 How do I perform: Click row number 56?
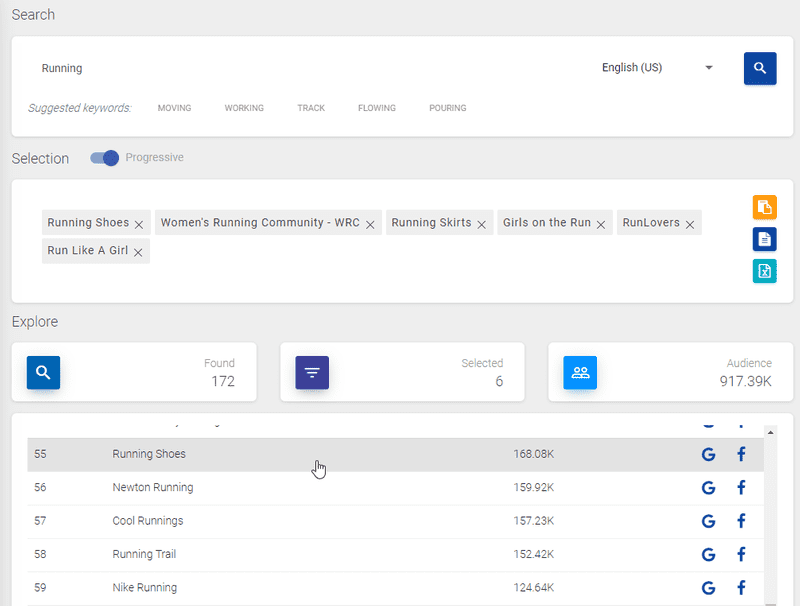pyautogui.click(x=40, y=487)
